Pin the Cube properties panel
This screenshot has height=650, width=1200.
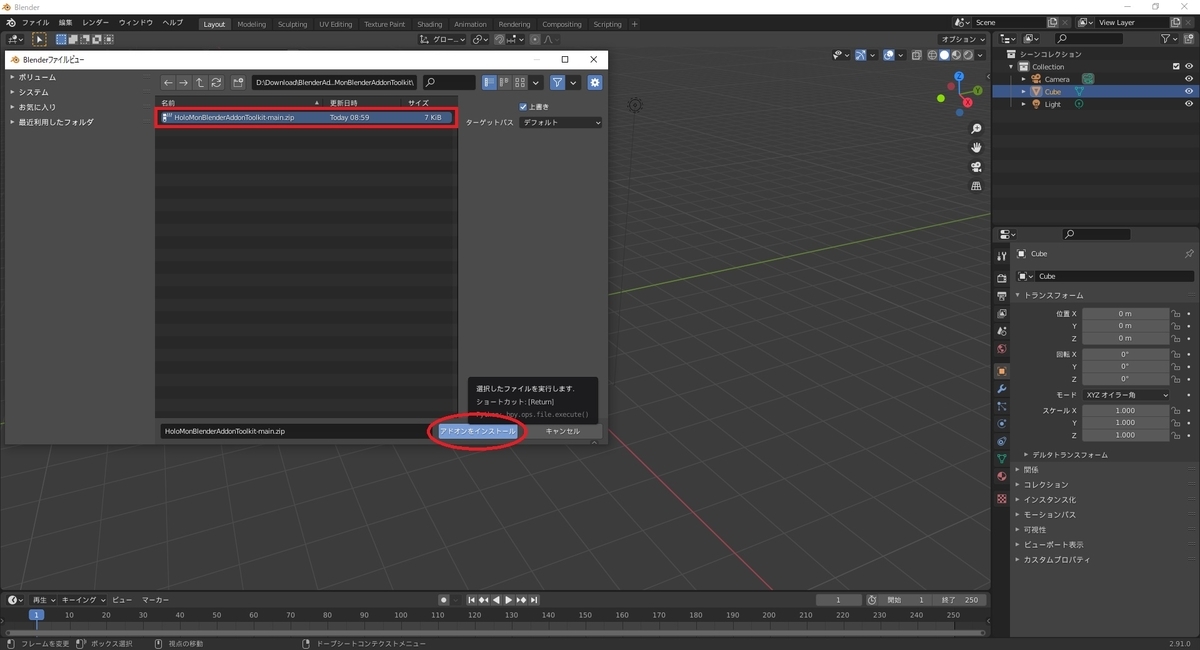click(1189, 254)
